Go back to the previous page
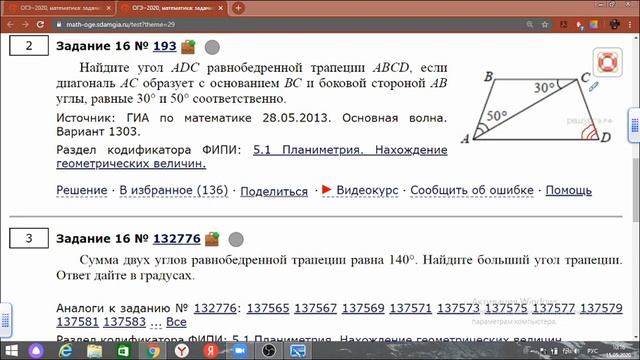The height and width of the screenshot is (360, 640). 10,24
